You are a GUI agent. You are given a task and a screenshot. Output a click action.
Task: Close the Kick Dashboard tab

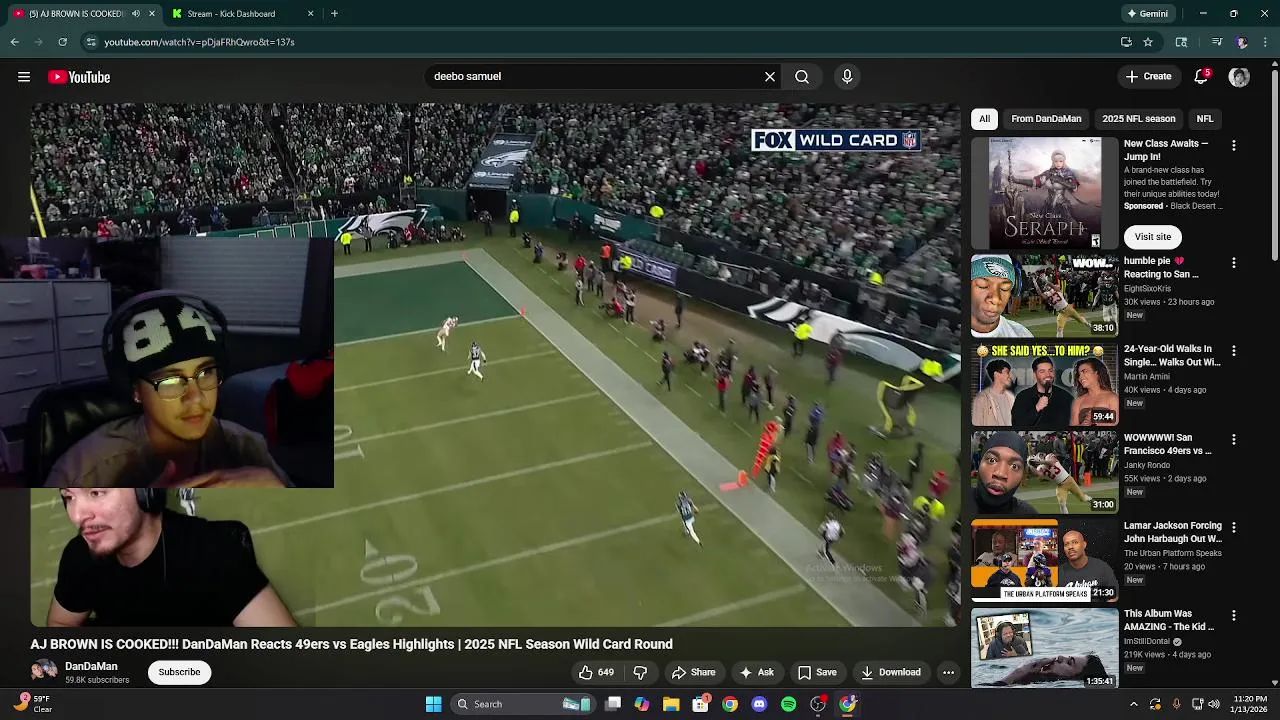pyautogui.click(x=310, y=14)
